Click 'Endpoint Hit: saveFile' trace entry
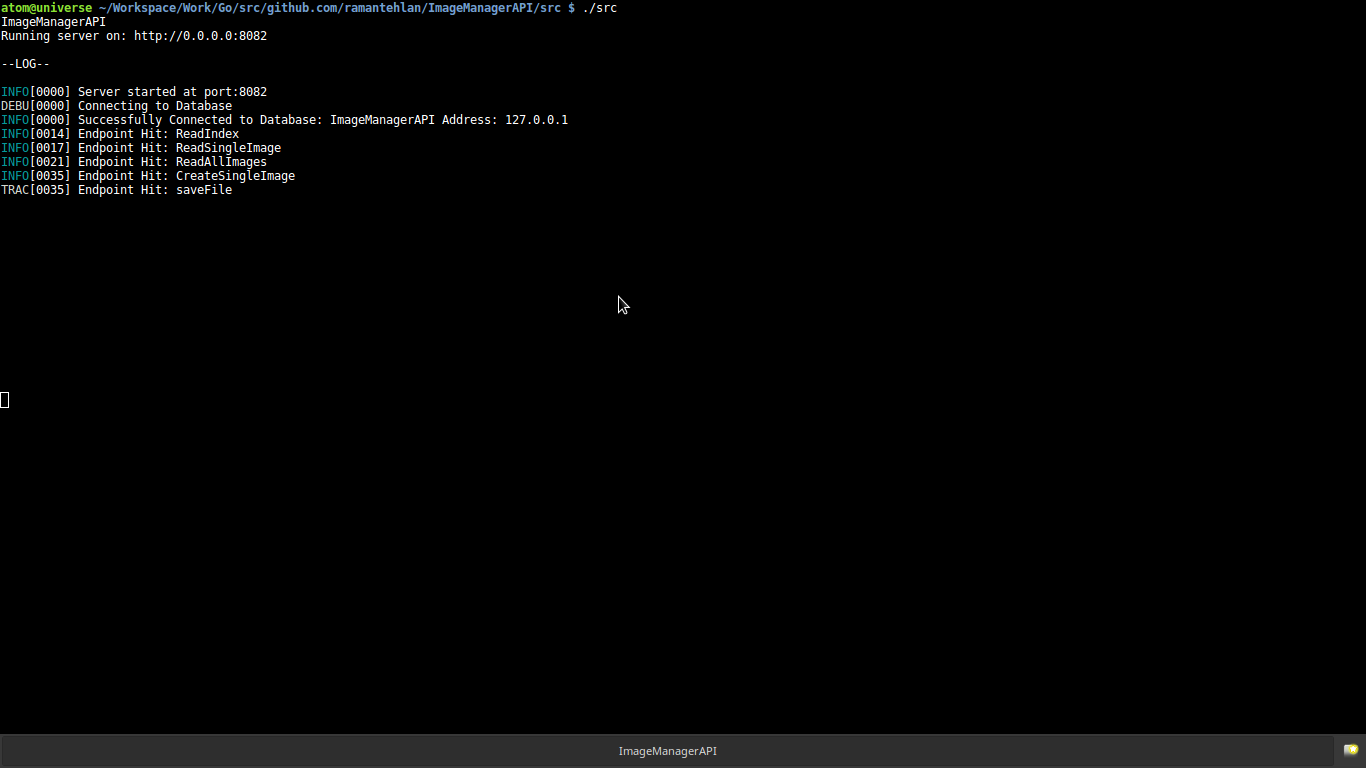1366x768 pixels. (116, 190)
